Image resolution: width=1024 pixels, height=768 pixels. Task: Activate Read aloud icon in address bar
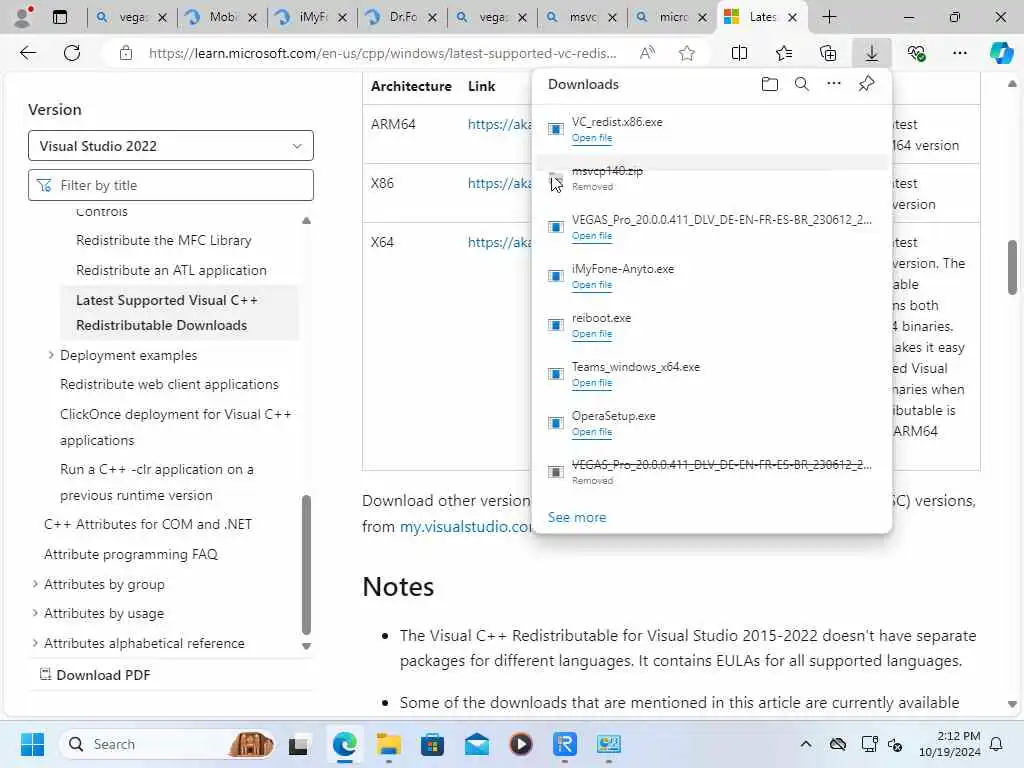[647, 53]
